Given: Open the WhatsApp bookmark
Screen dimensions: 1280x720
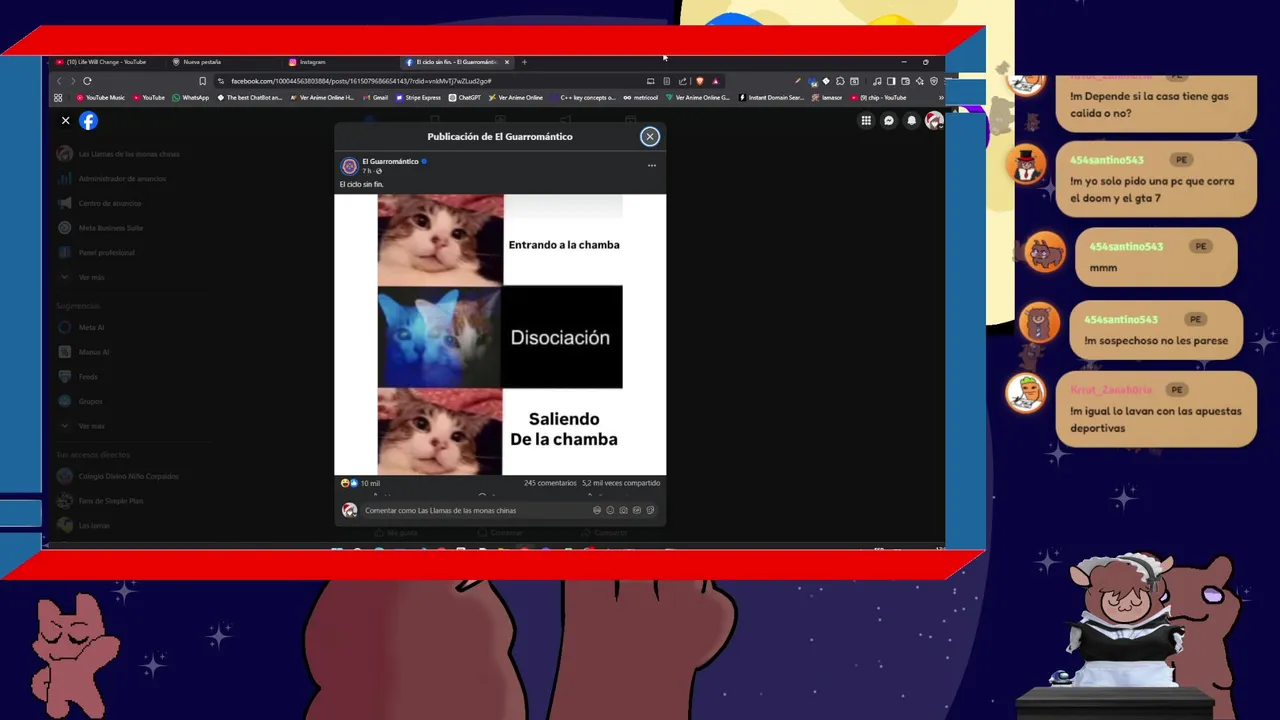Looking at the screenshot, I should (x=191, y=98).
